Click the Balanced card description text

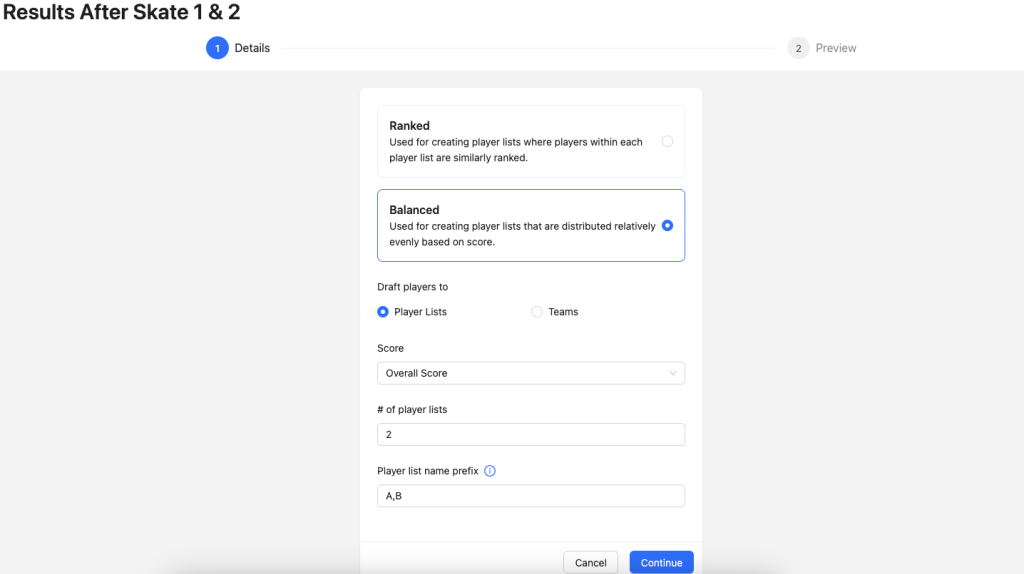pos(521,234)
